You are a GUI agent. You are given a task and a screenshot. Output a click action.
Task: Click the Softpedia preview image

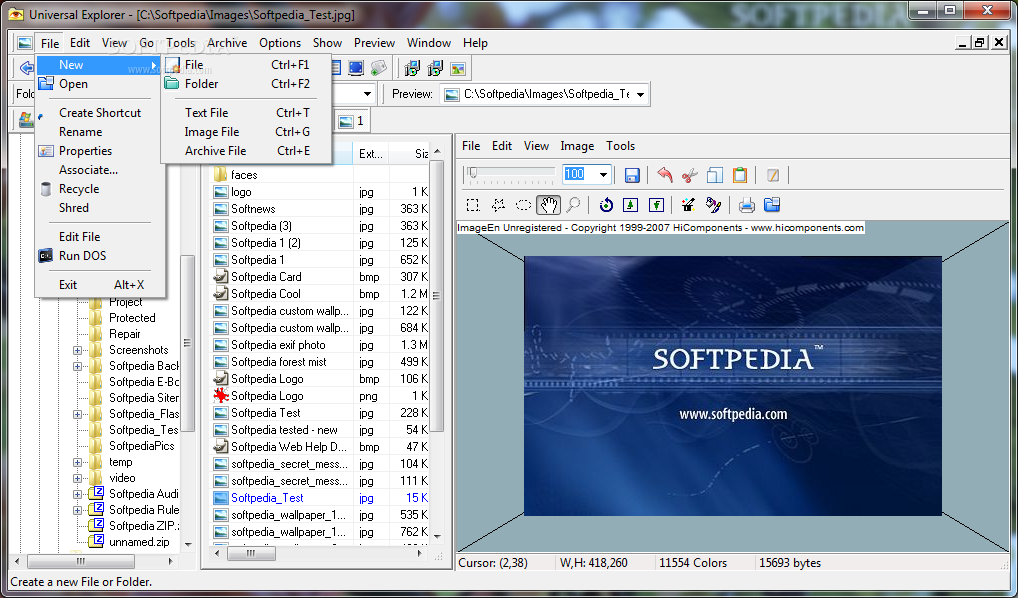[732, 386]
